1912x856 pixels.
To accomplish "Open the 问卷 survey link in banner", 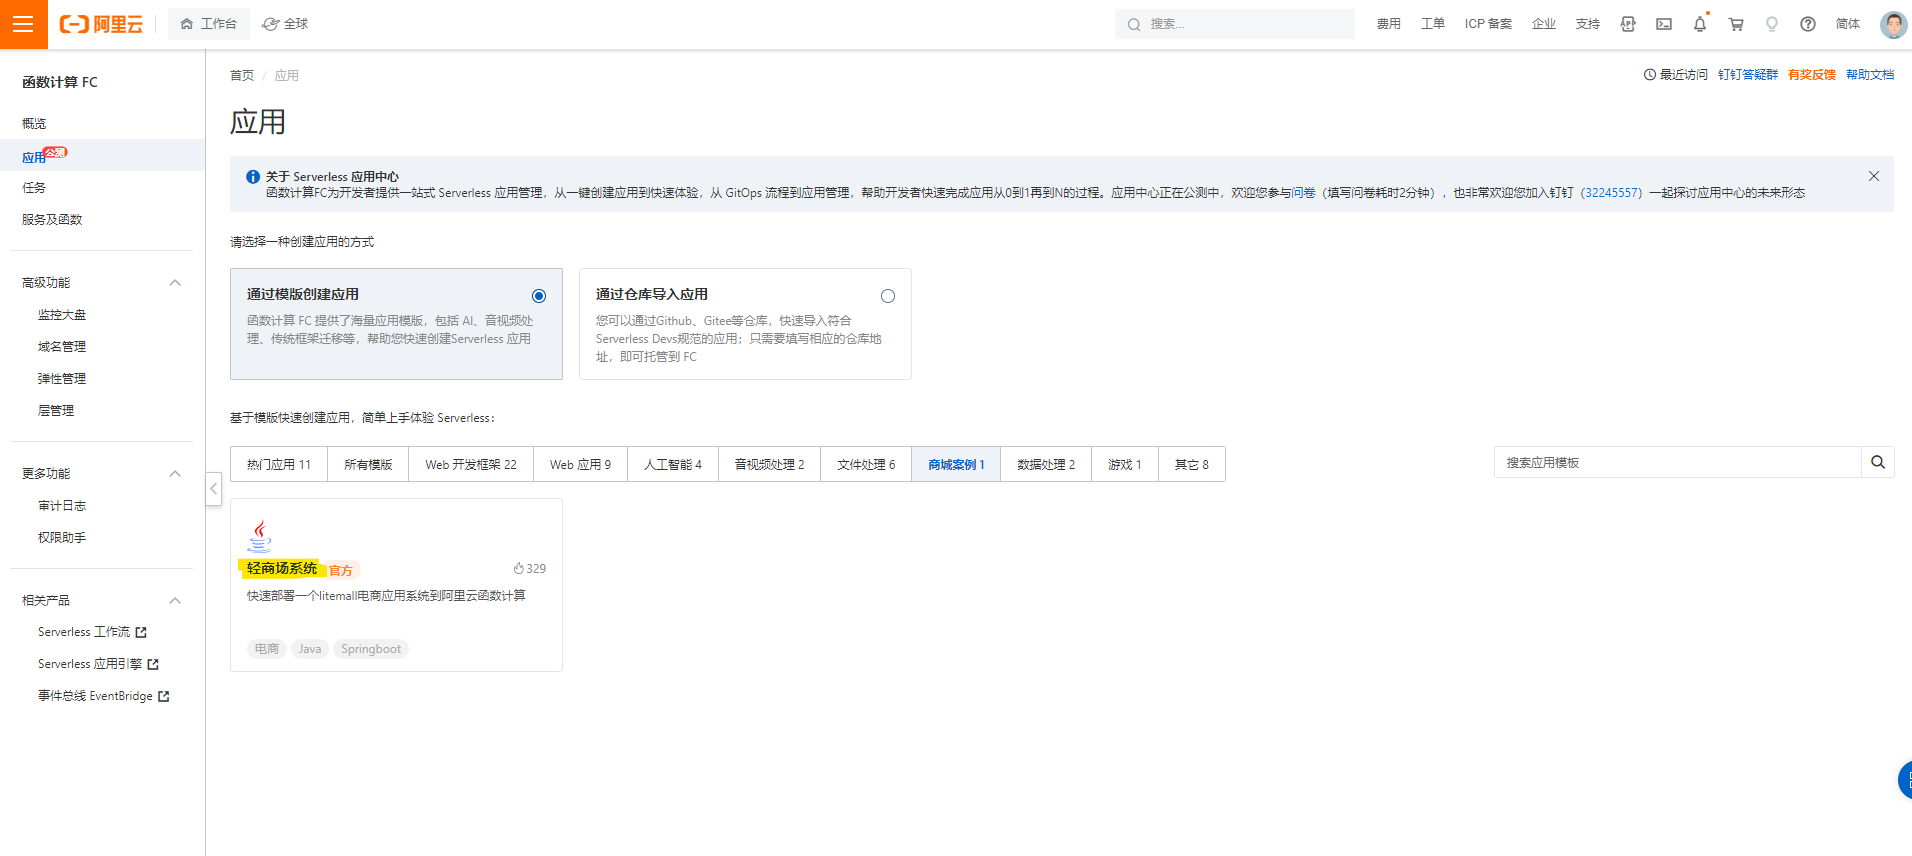I will click(1303, 193).
